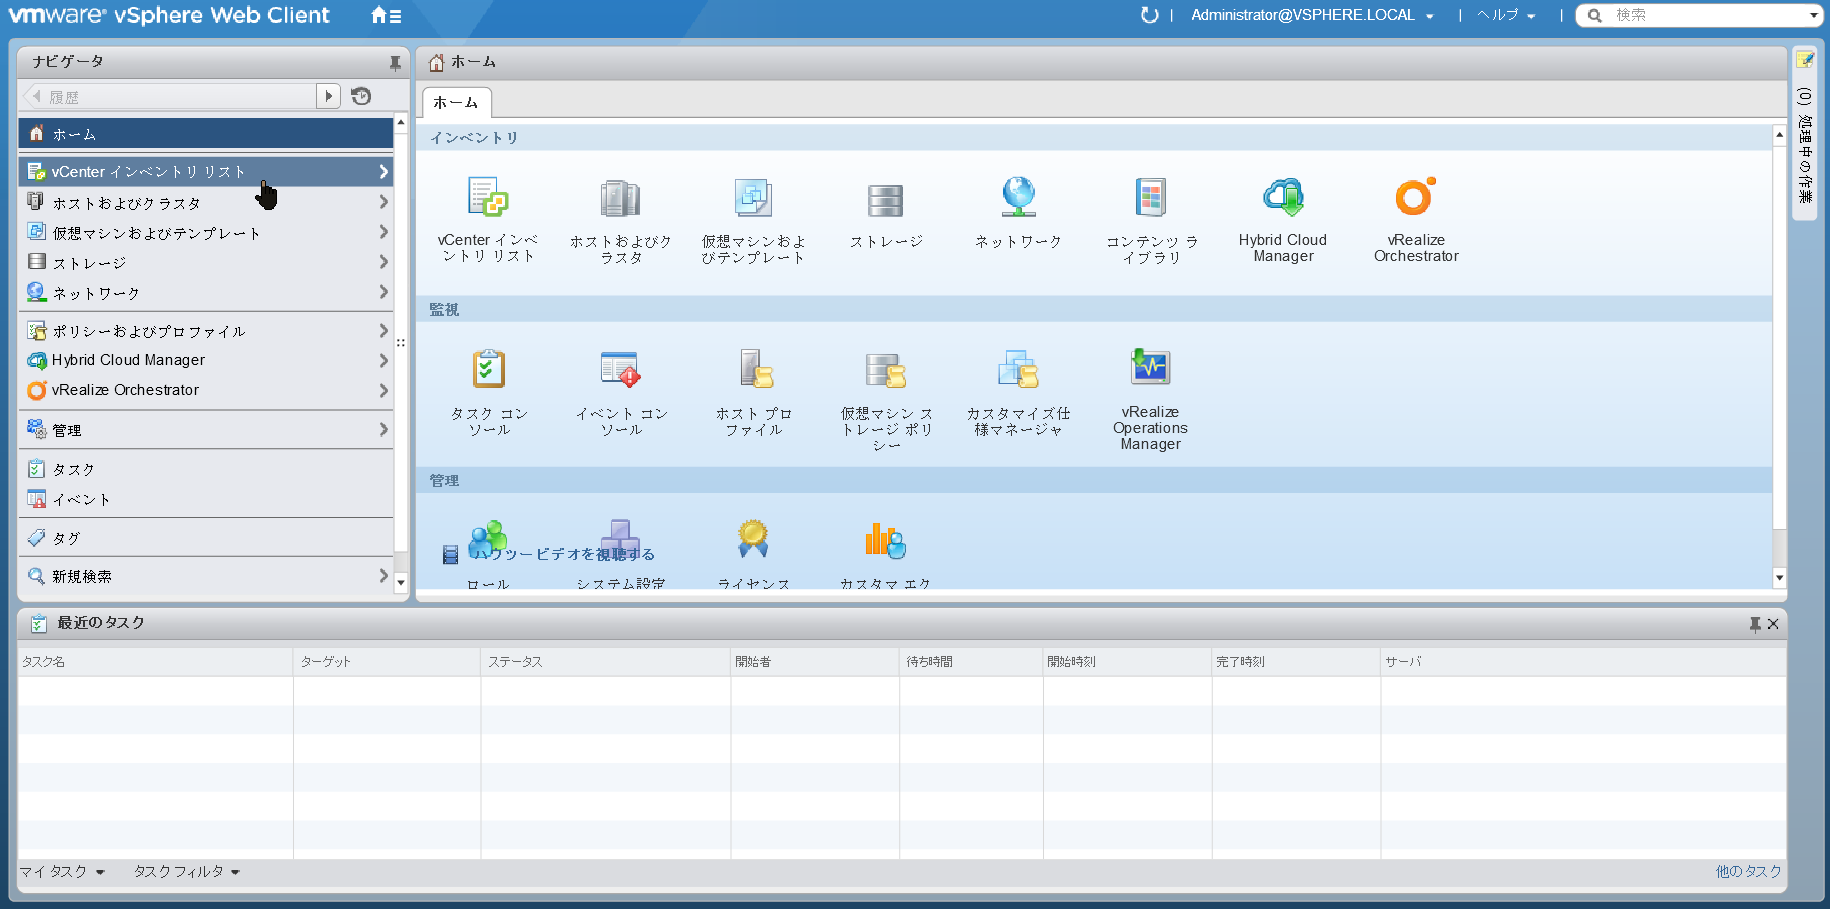Screen dimensions: 1830x909
Task: Sort by 開始時刻 column header
Action: click(x=1127, y=661)
